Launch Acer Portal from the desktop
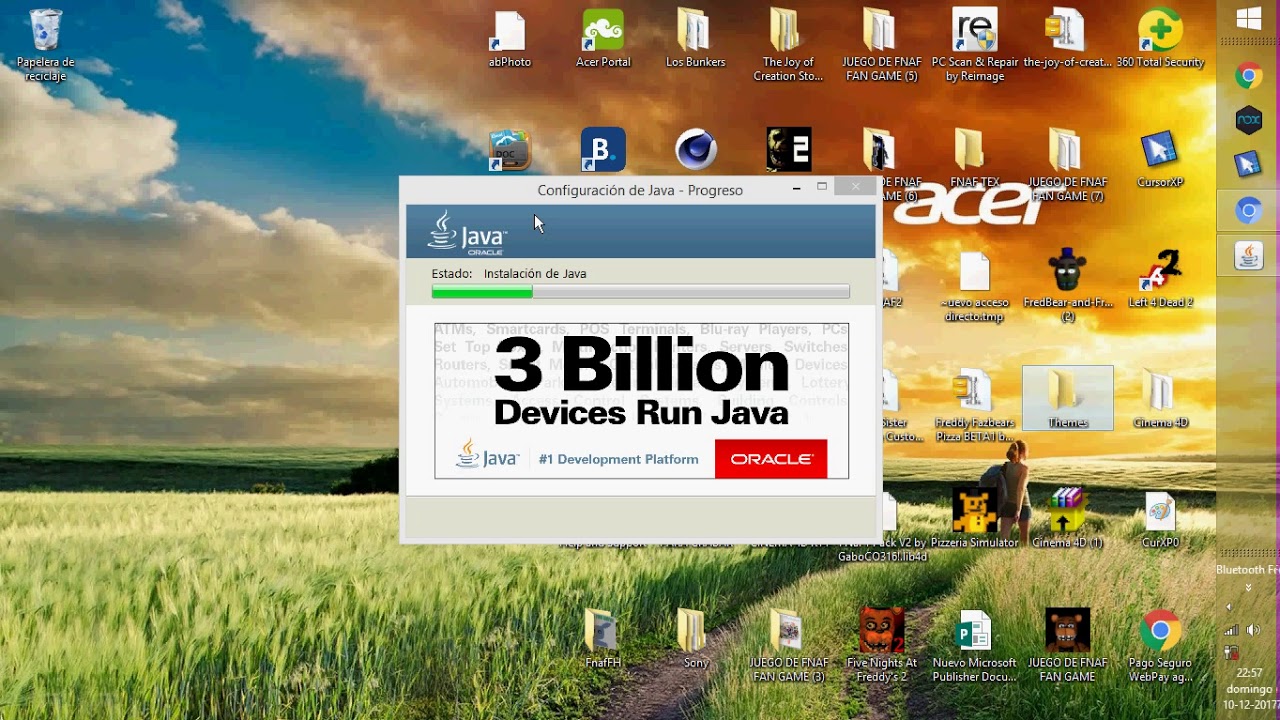This screenshot has height=720, width=1280. tap(603, 40)
